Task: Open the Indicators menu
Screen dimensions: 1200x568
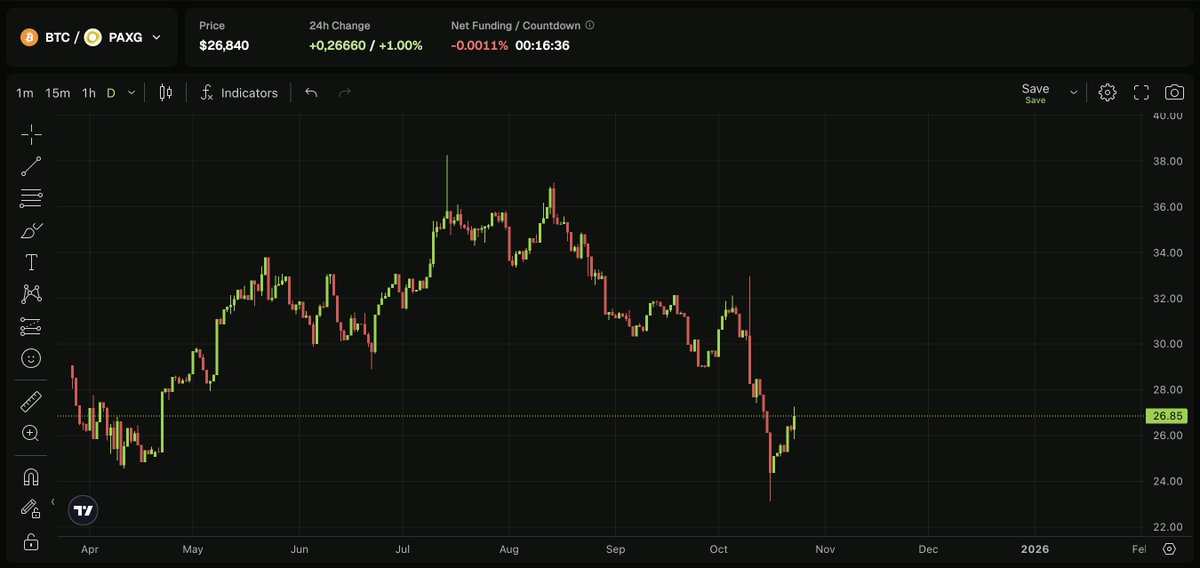Action: click(239, 93)
